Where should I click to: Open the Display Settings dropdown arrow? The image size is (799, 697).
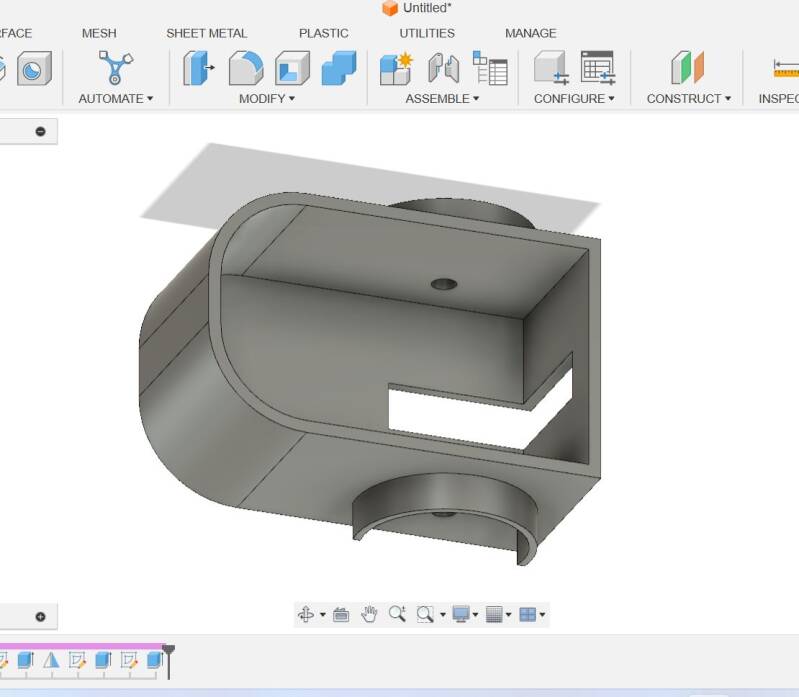pyautogui.click(x=475, y=615)
